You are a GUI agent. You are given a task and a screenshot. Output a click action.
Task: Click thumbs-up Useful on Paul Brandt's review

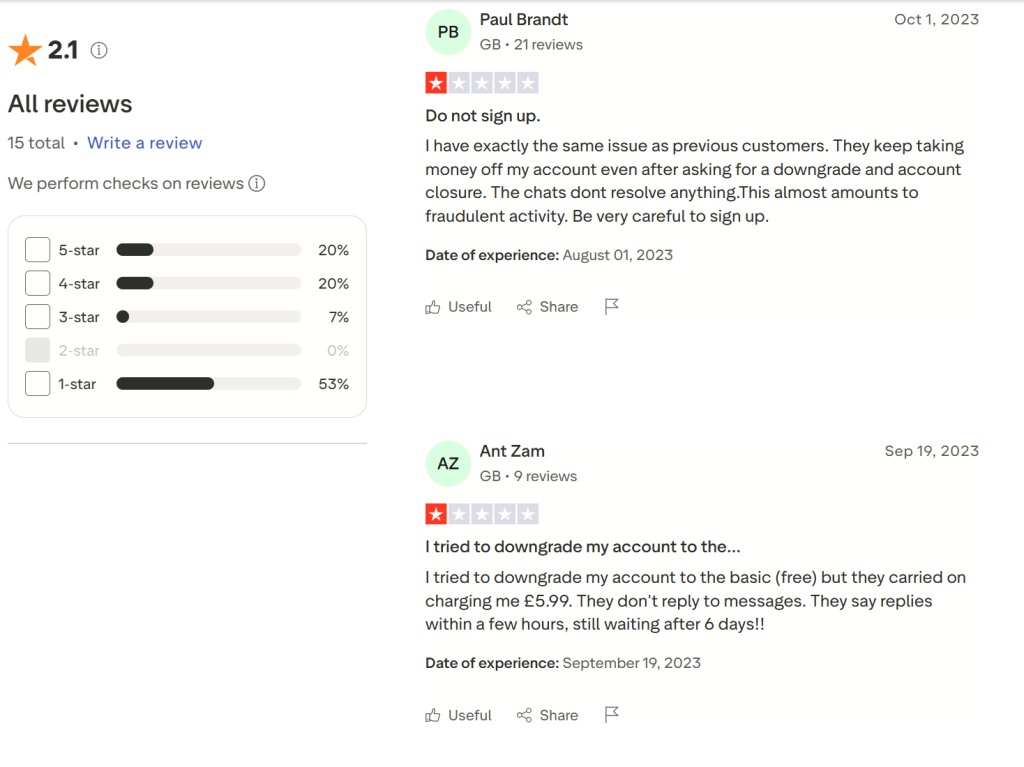[433, 307]
